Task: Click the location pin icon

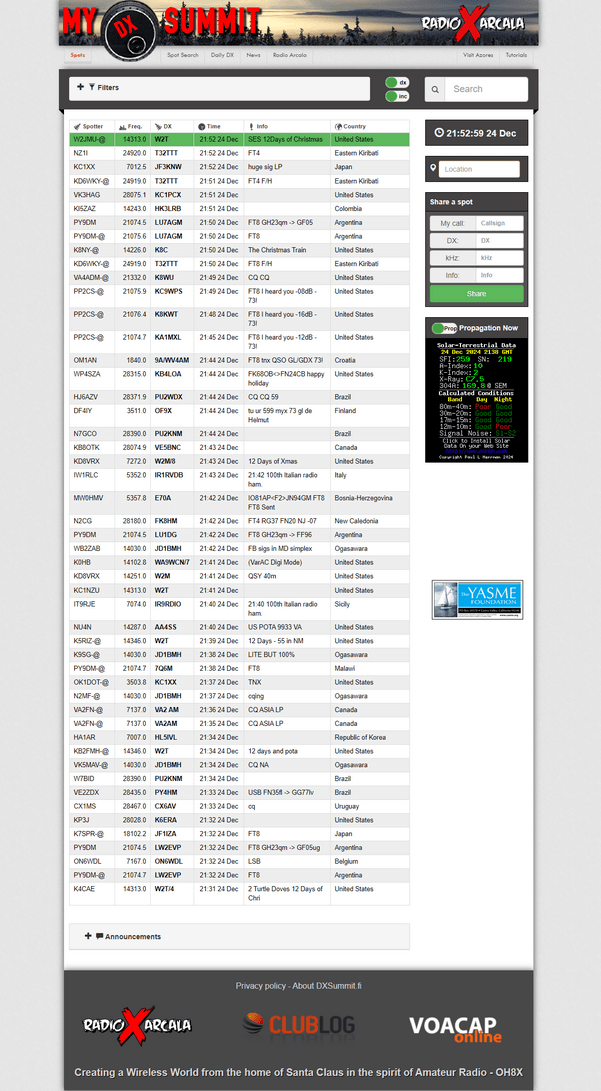Action: [x=438, y=169]
